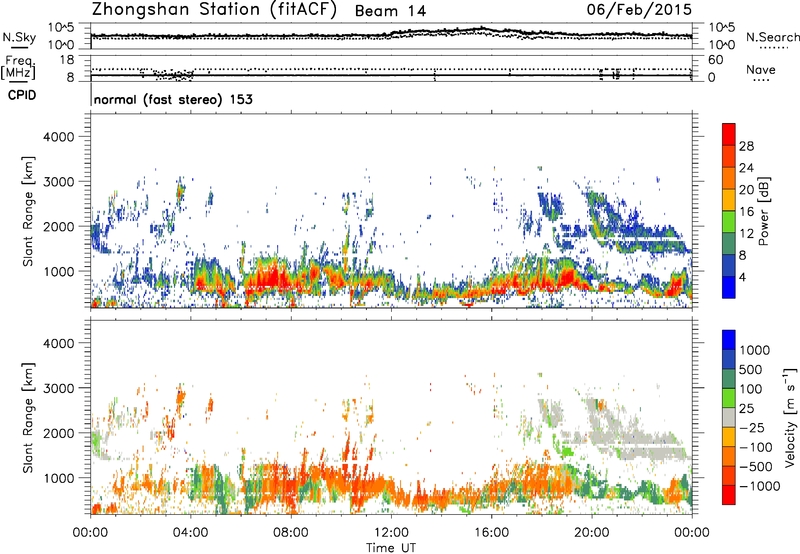Select the yellow 16-20 dB power colorbar segment
Screen dimensions: 800x554
coord(729,200)
